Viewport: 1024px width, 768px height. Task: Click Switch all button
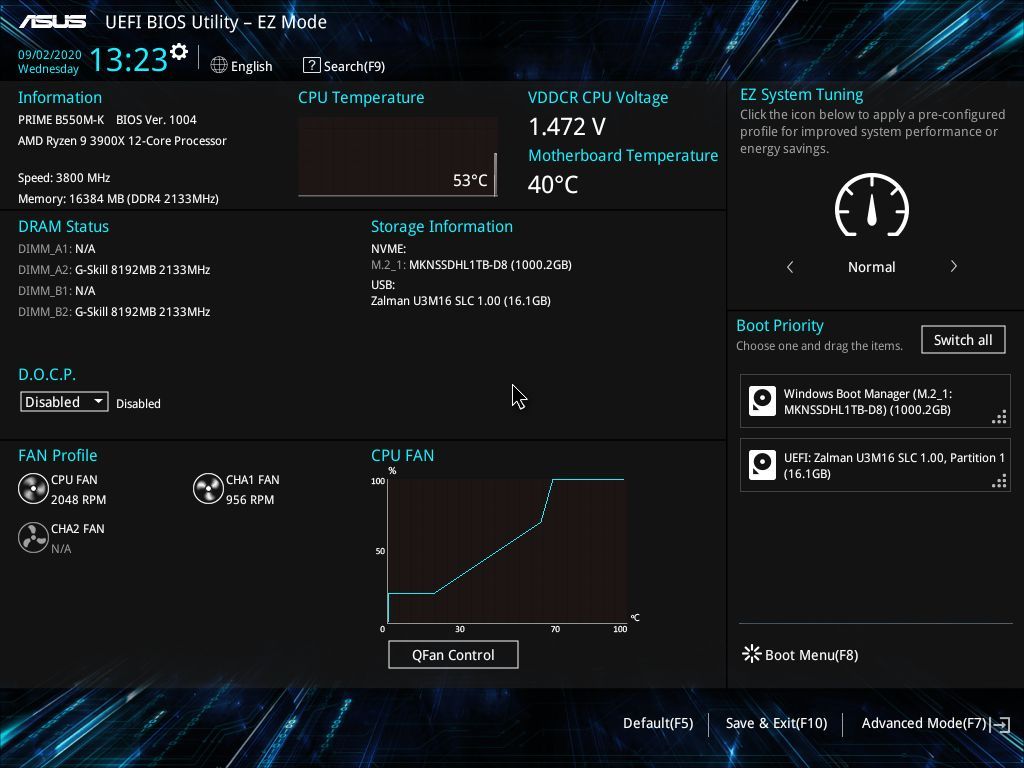(x=963, y=340)
